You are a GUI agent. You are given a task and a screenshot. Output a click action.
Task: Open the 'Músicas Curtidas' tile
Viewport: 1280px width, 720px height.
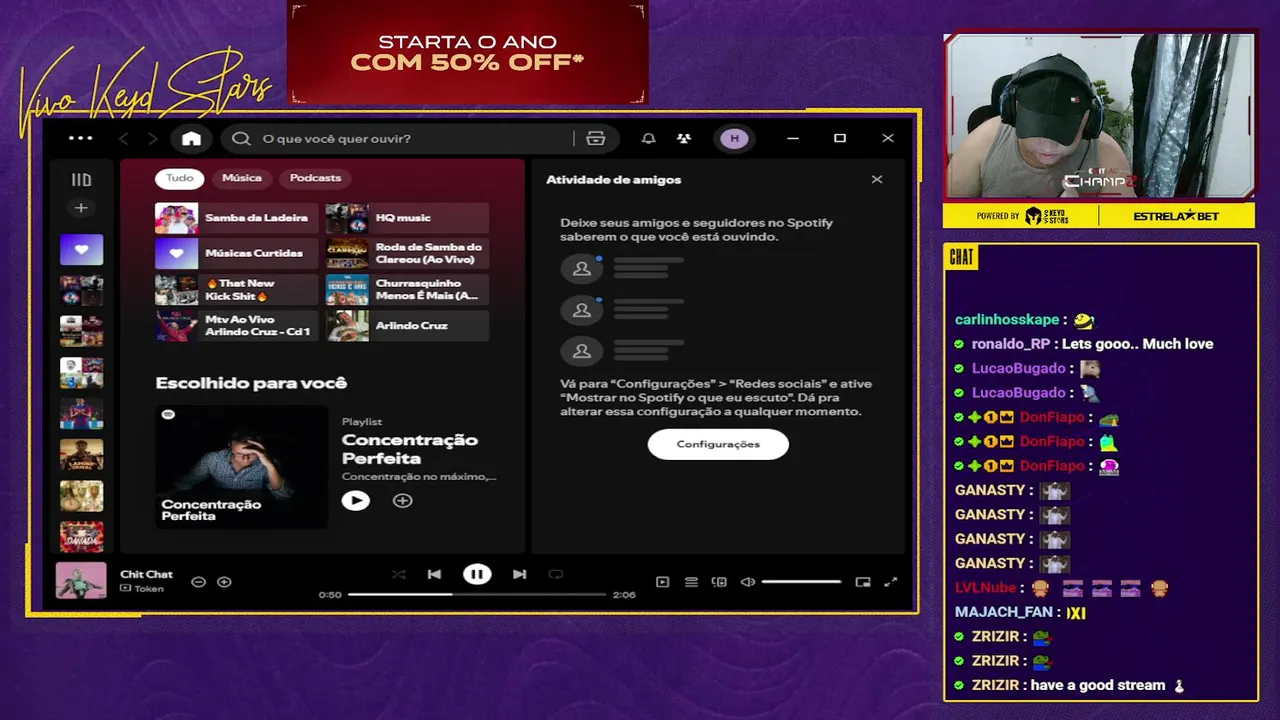236,254
